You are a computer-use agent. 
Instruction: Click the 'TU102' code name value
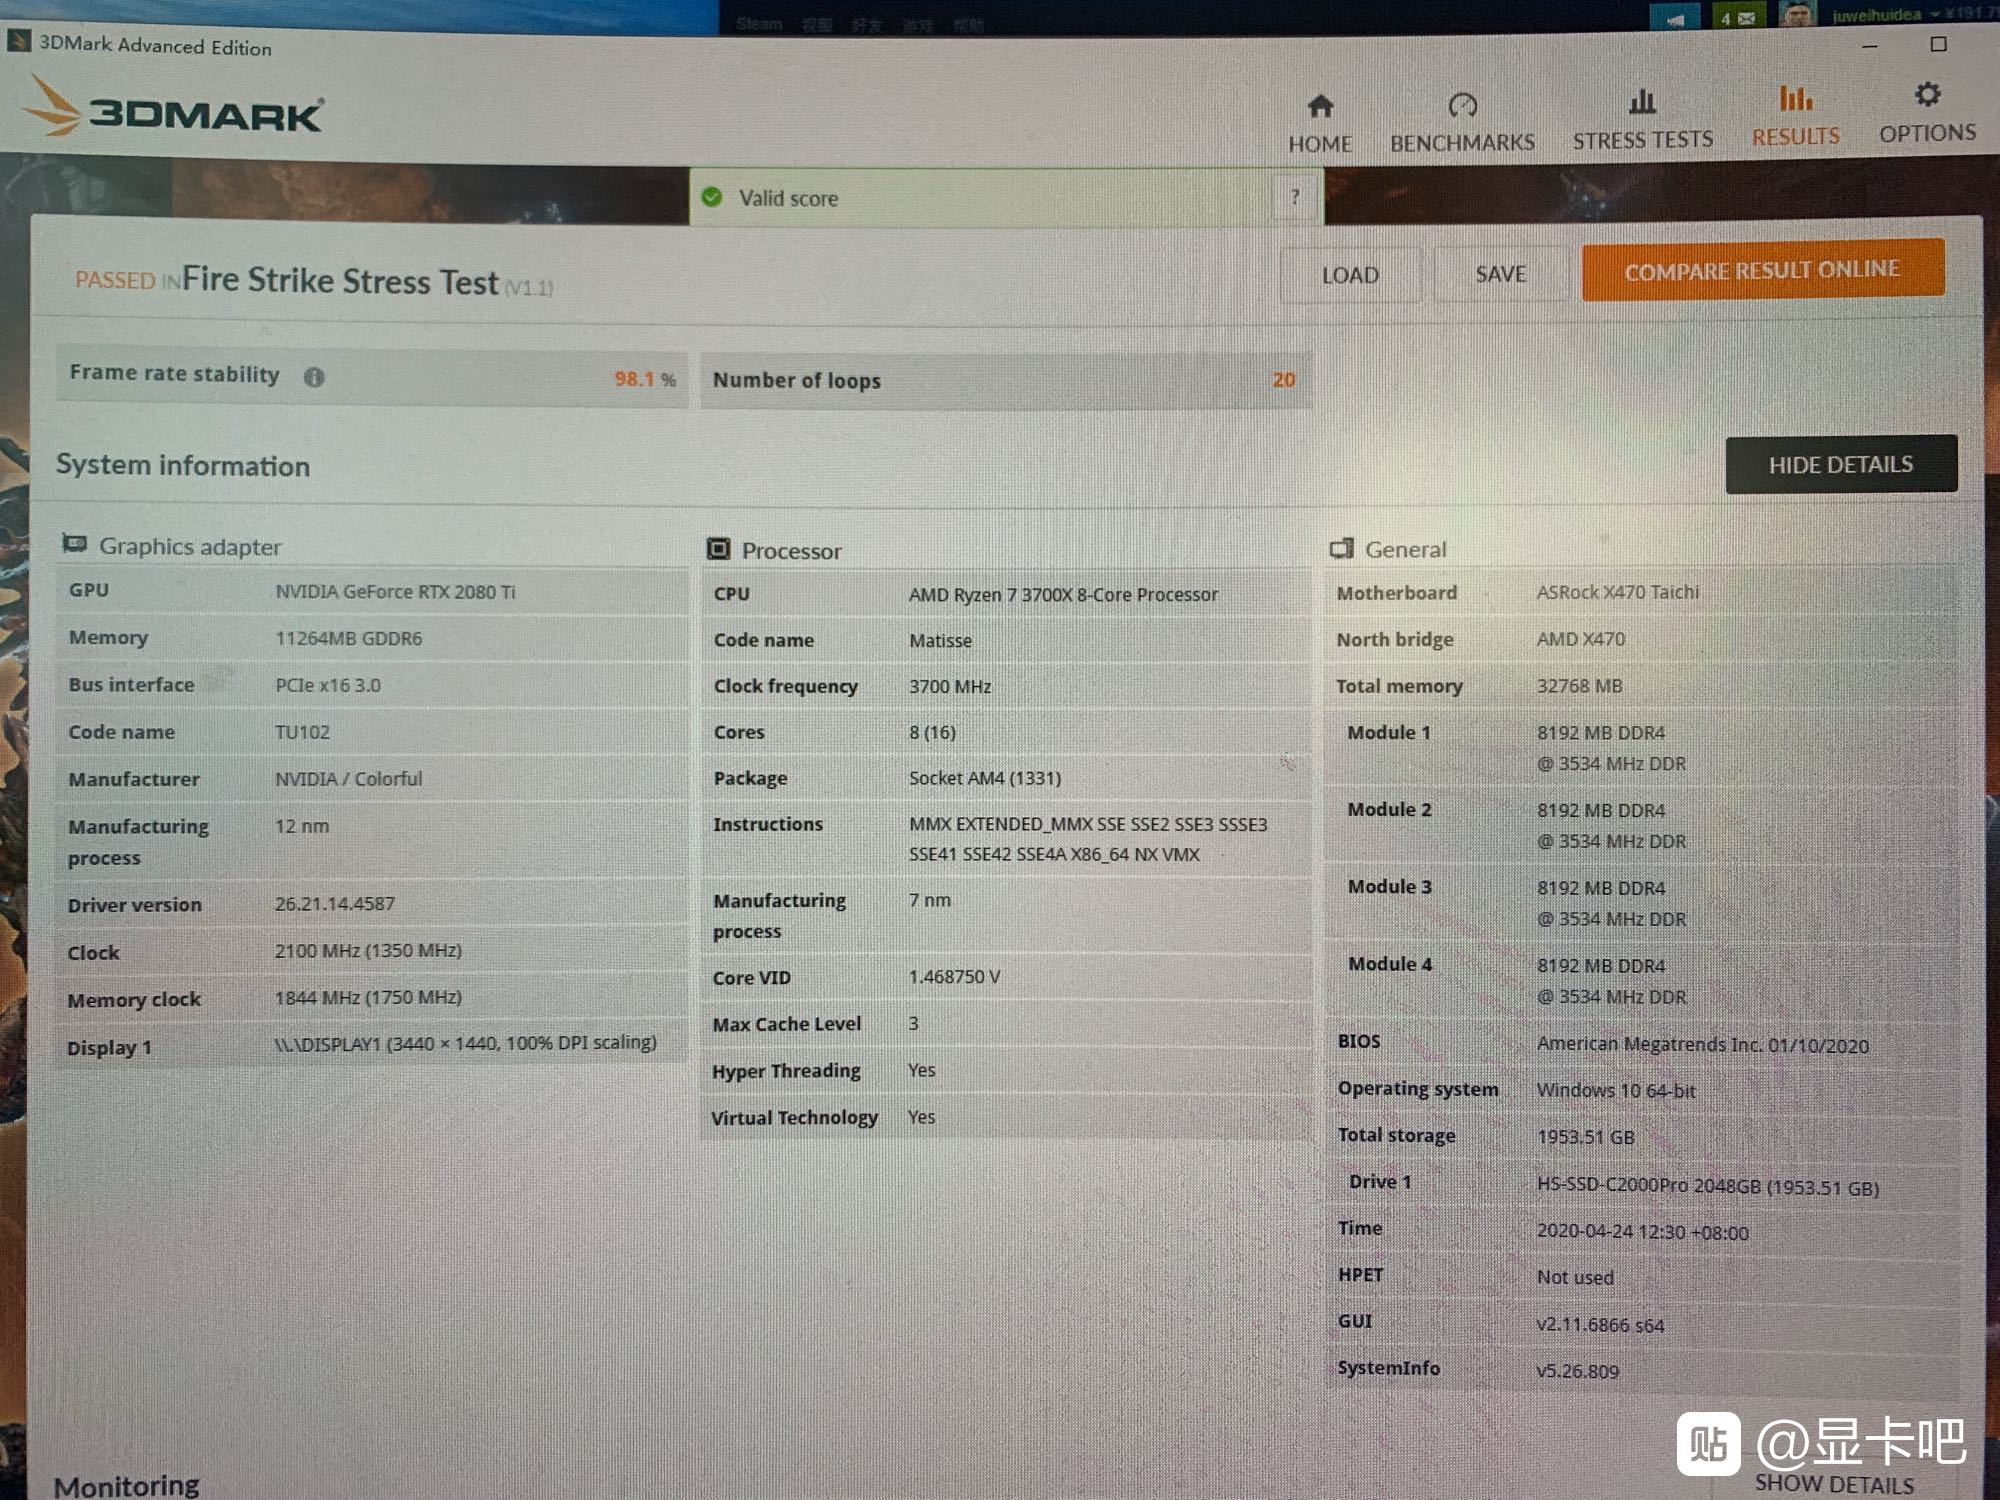(x=302, y=732)
